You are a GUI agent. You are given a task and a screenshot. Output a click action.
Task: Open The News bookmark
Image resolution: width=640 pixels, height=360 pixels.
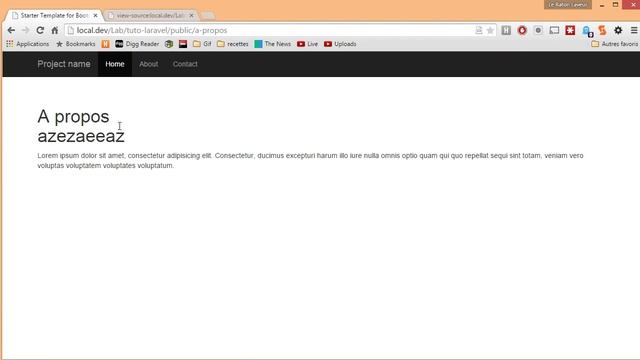[x=273, y=44]
